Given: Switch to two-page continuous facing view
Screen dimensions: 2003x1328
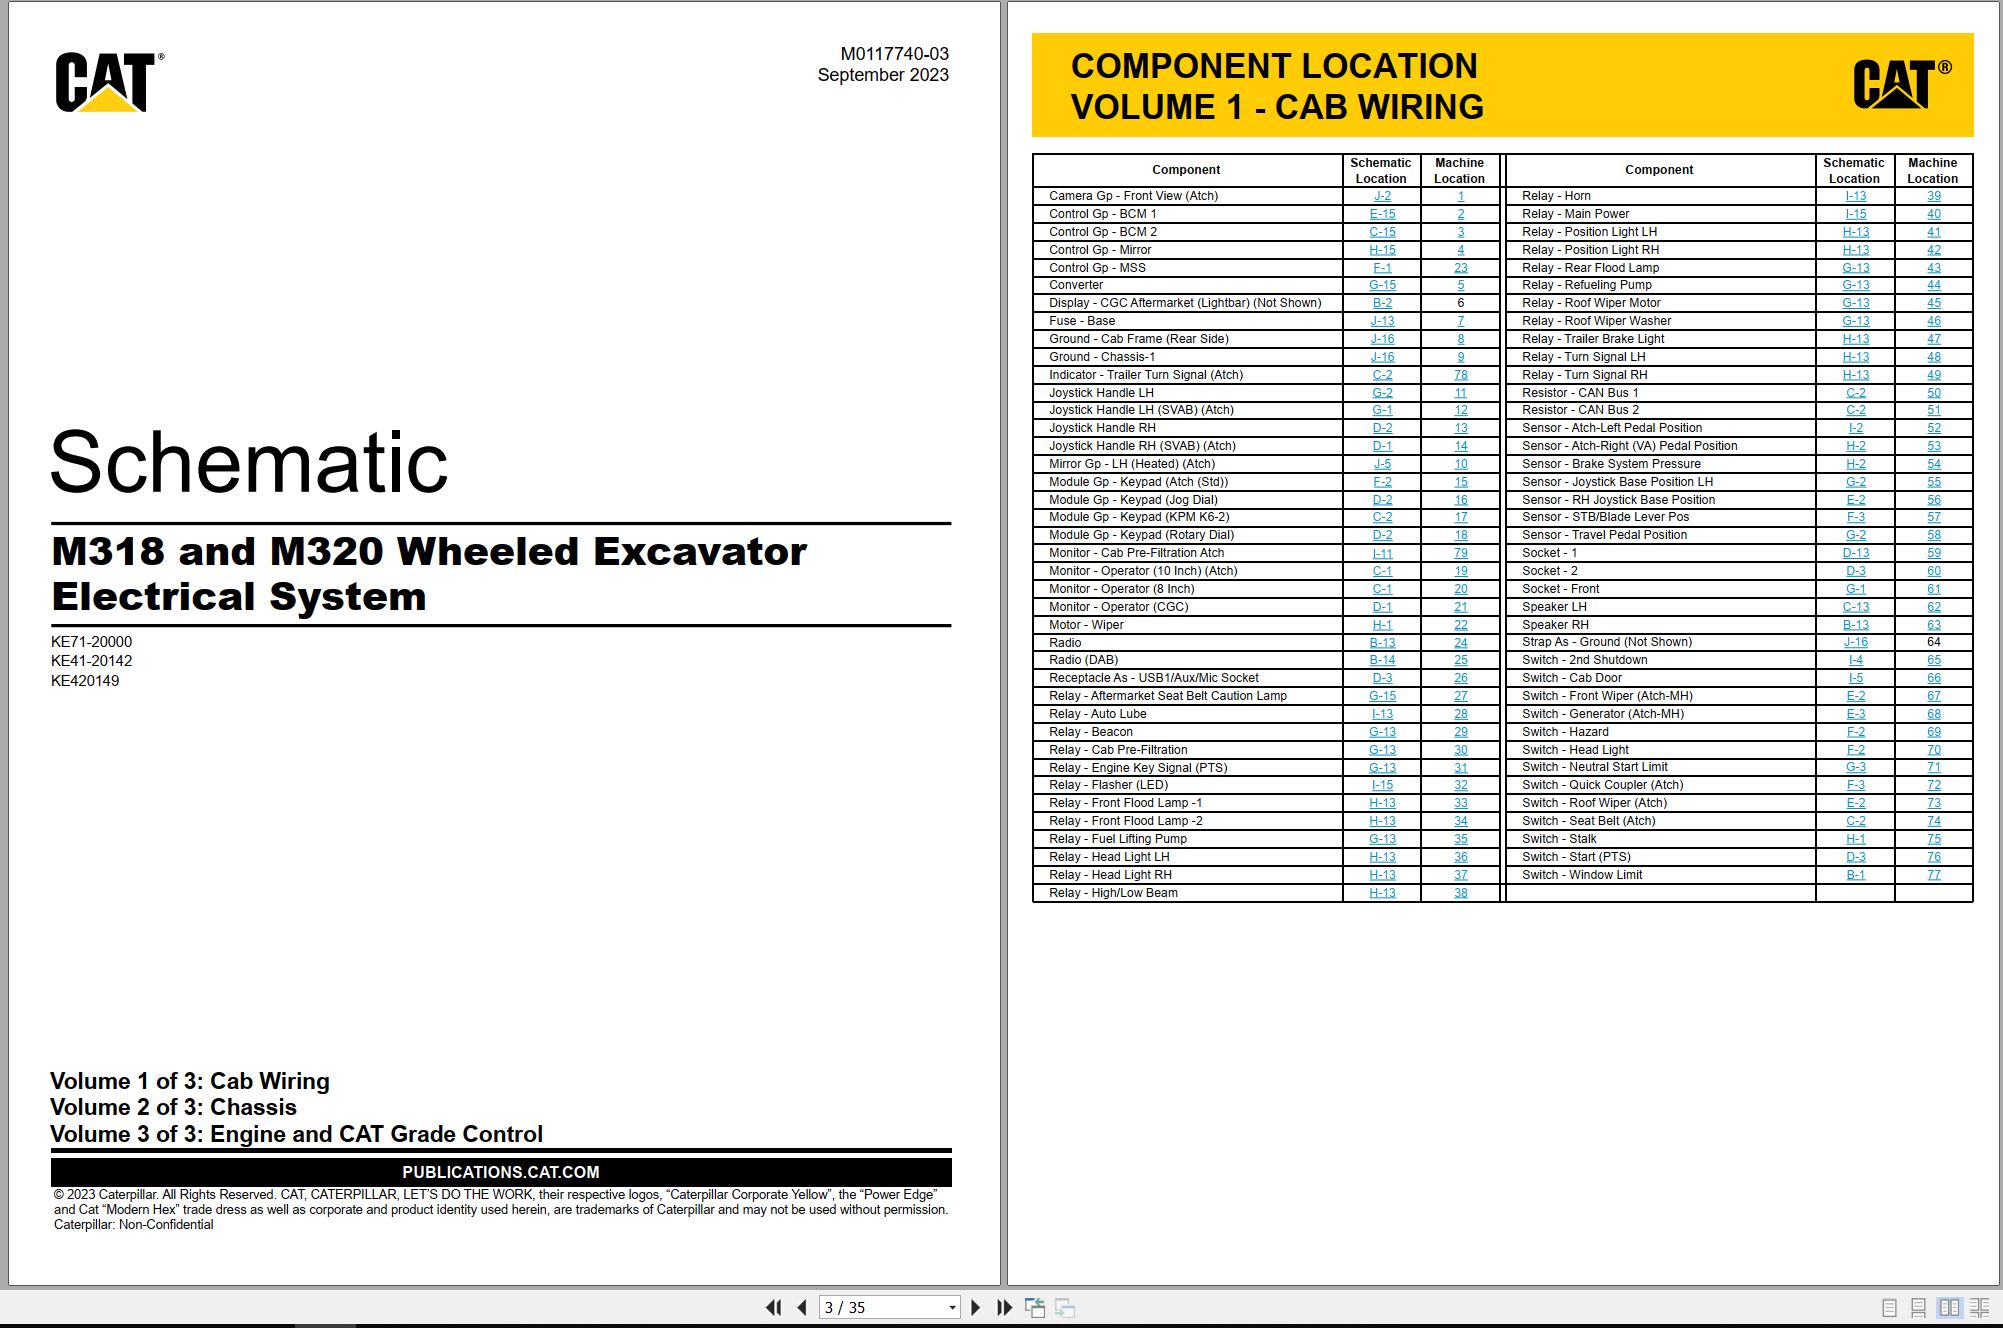Looking at the screenshot, I should (x=1979, y=1307).
